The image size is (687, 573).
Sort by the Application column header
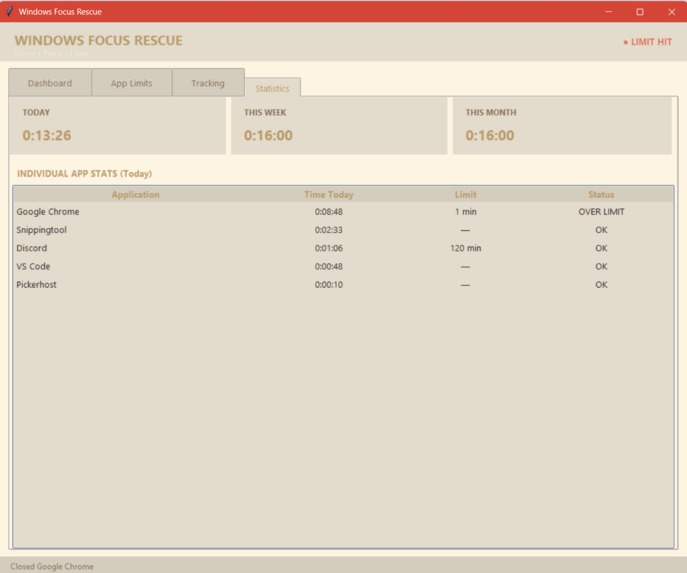click(x=135, y=195)
